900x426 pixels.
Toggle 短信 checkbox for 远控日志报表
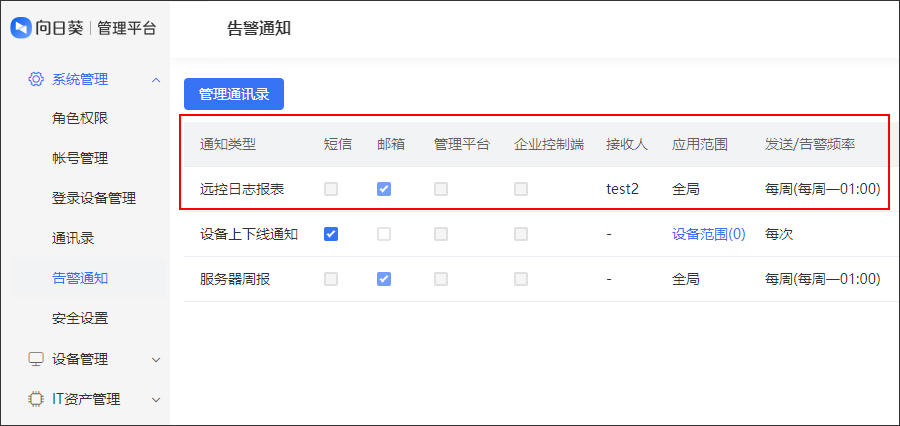coord(331,189)
